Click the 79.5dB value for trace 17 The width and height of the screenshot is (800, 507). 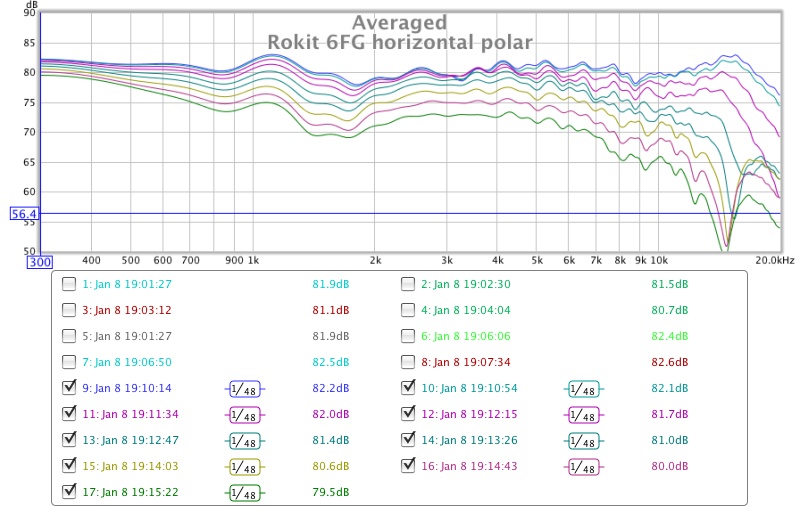point(331,492)
